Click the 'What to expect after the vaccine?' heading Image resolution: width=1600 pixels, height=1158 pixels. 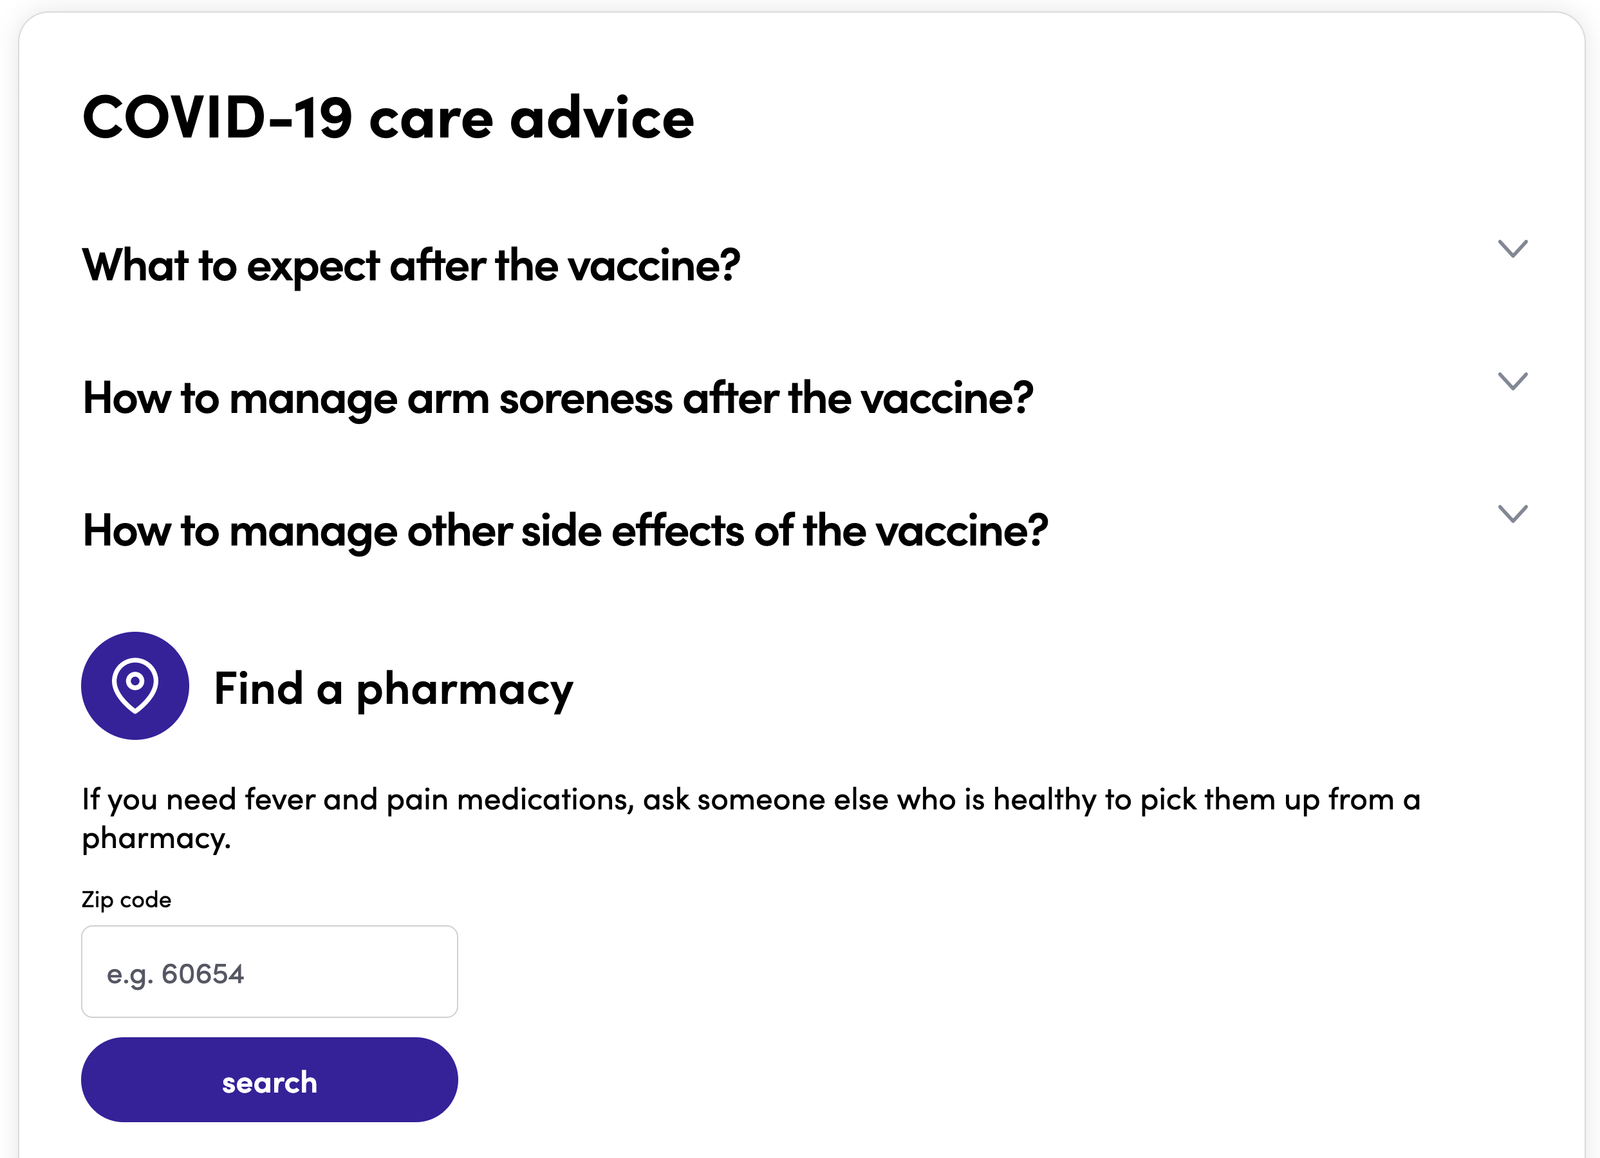pos(411,266)
